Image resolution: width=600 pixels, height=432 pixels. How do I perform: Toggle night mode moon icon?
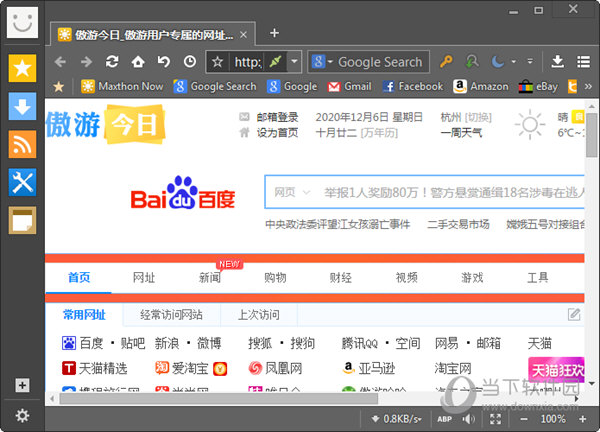coord(497,62)
